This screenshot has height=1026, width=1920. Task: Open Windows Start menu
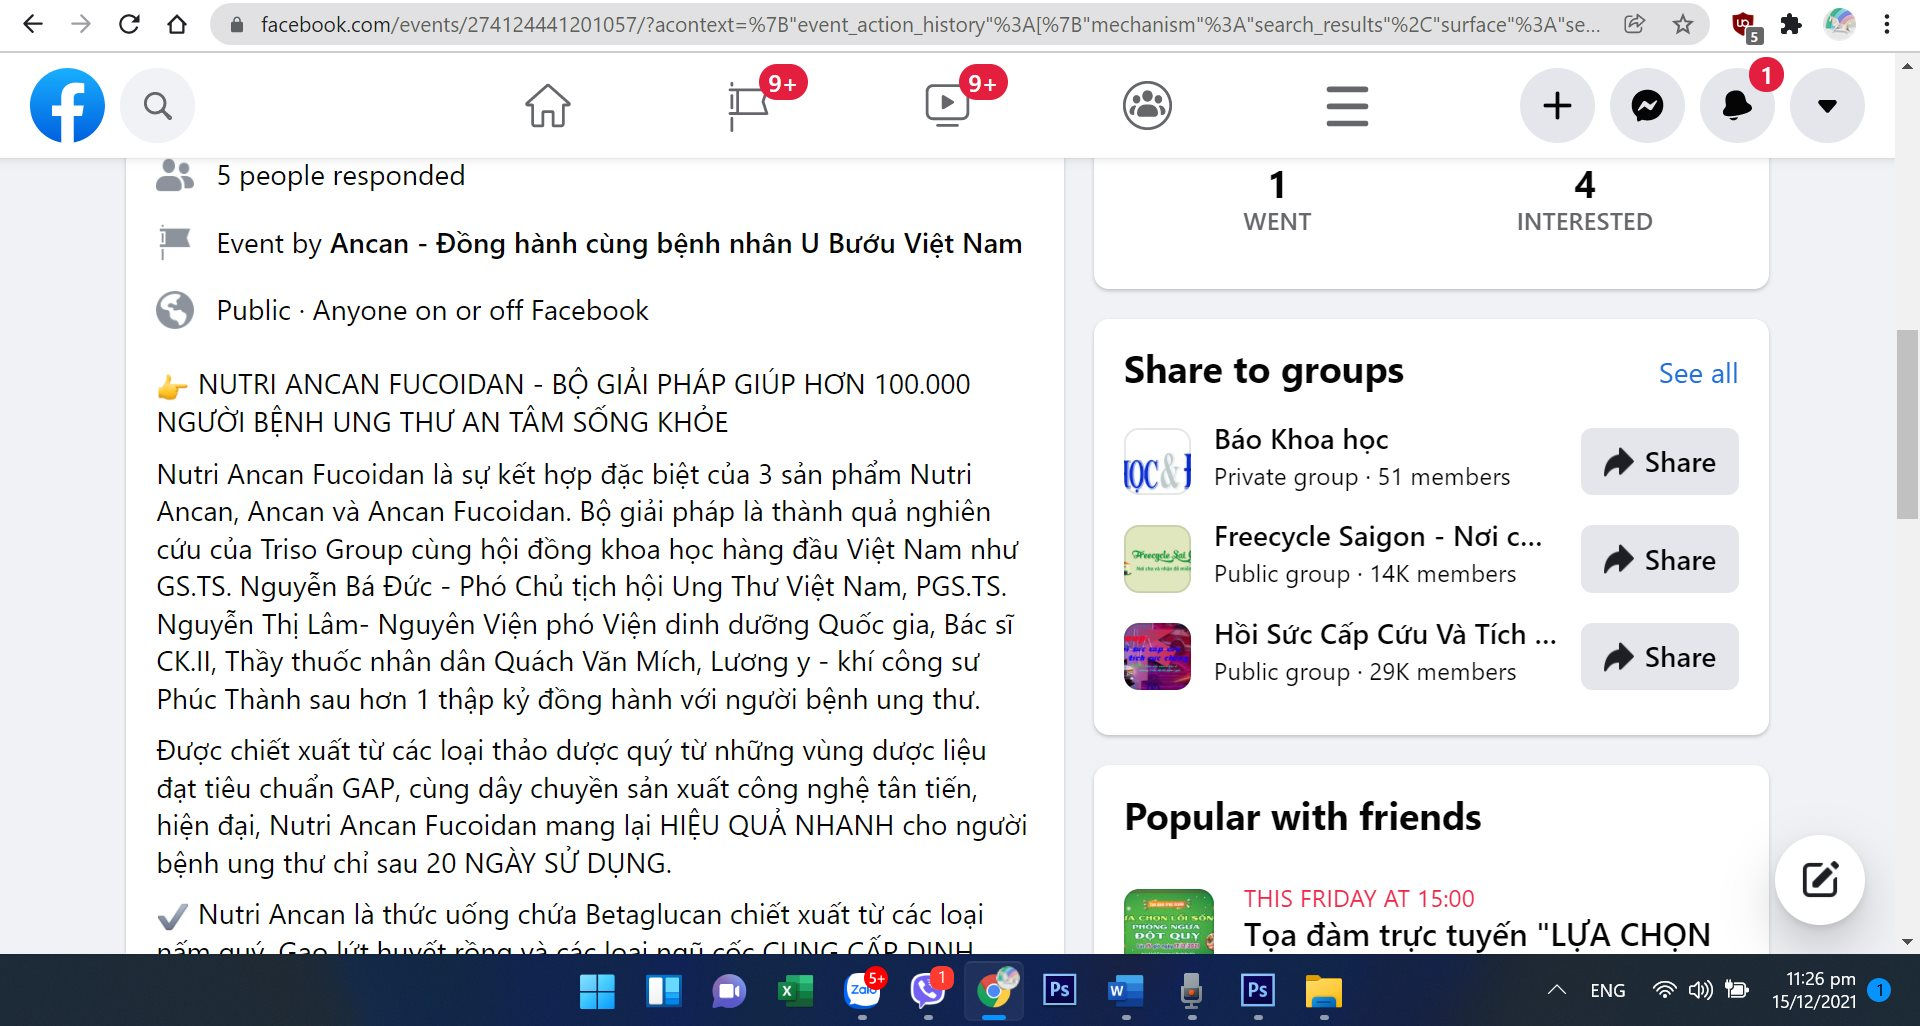(x=597, y=991)
